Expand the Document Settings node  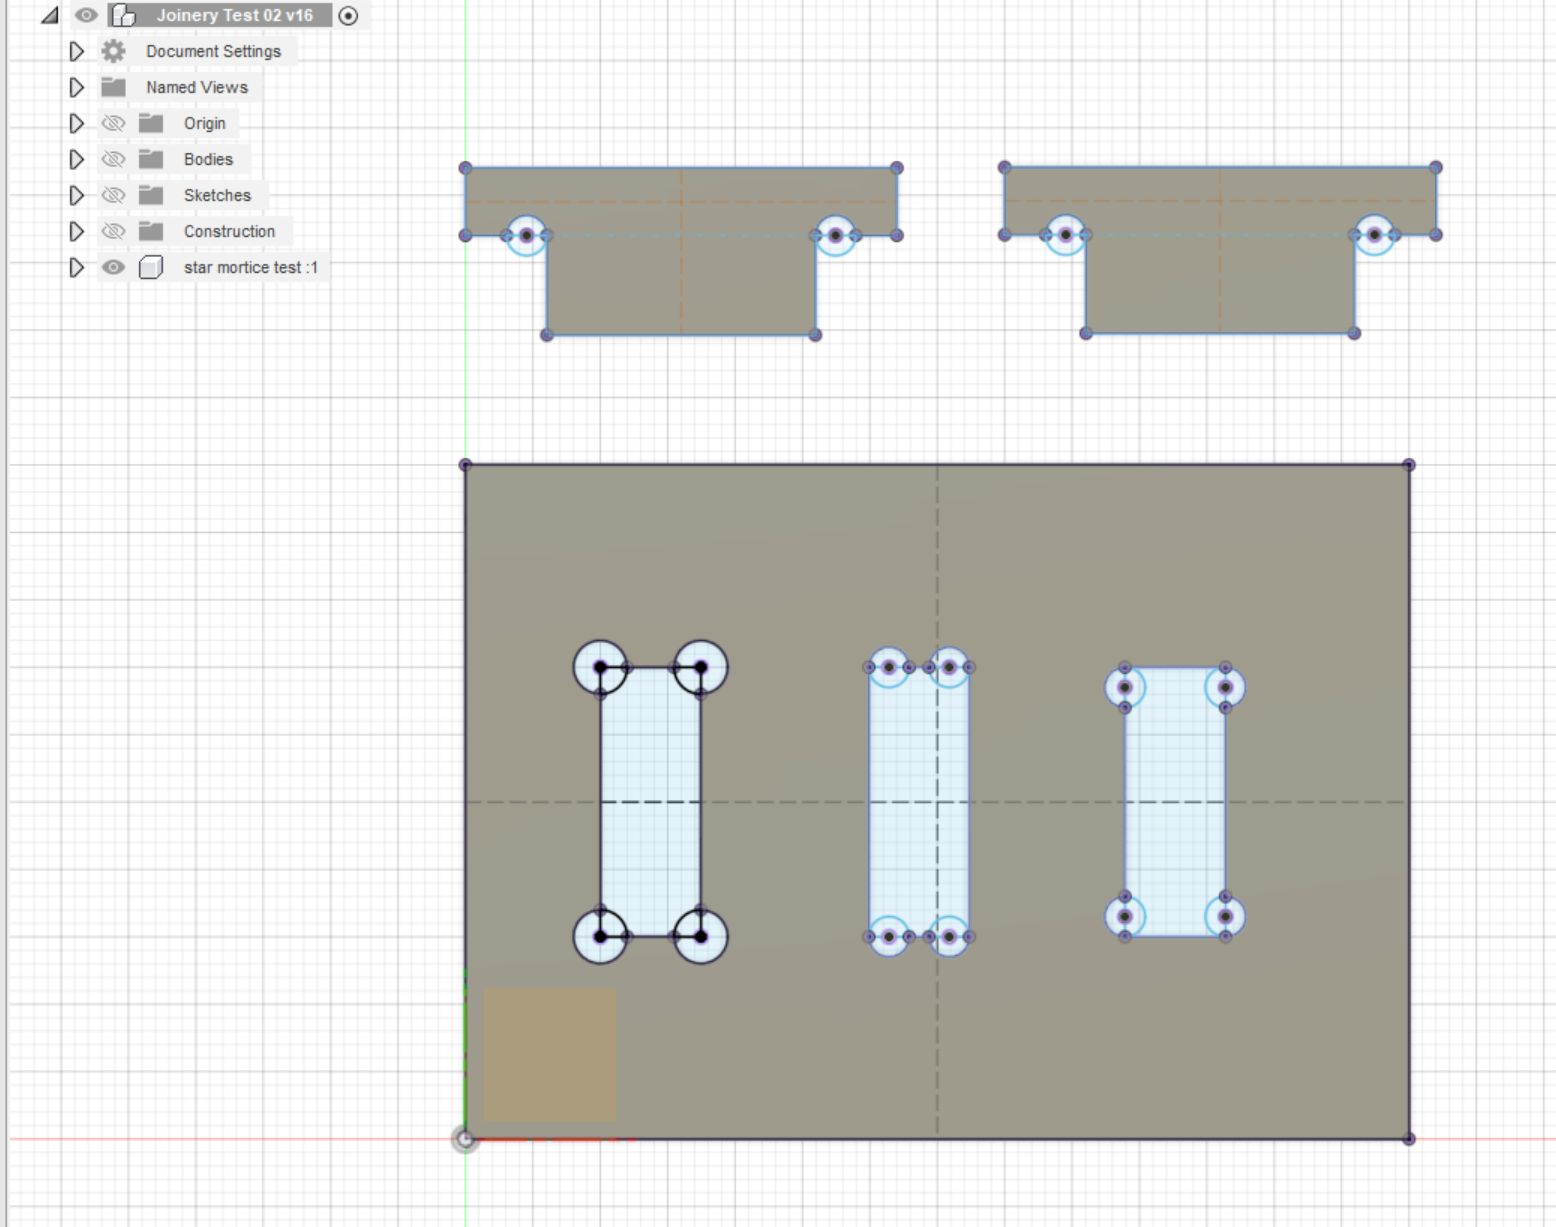coord(76,51)
